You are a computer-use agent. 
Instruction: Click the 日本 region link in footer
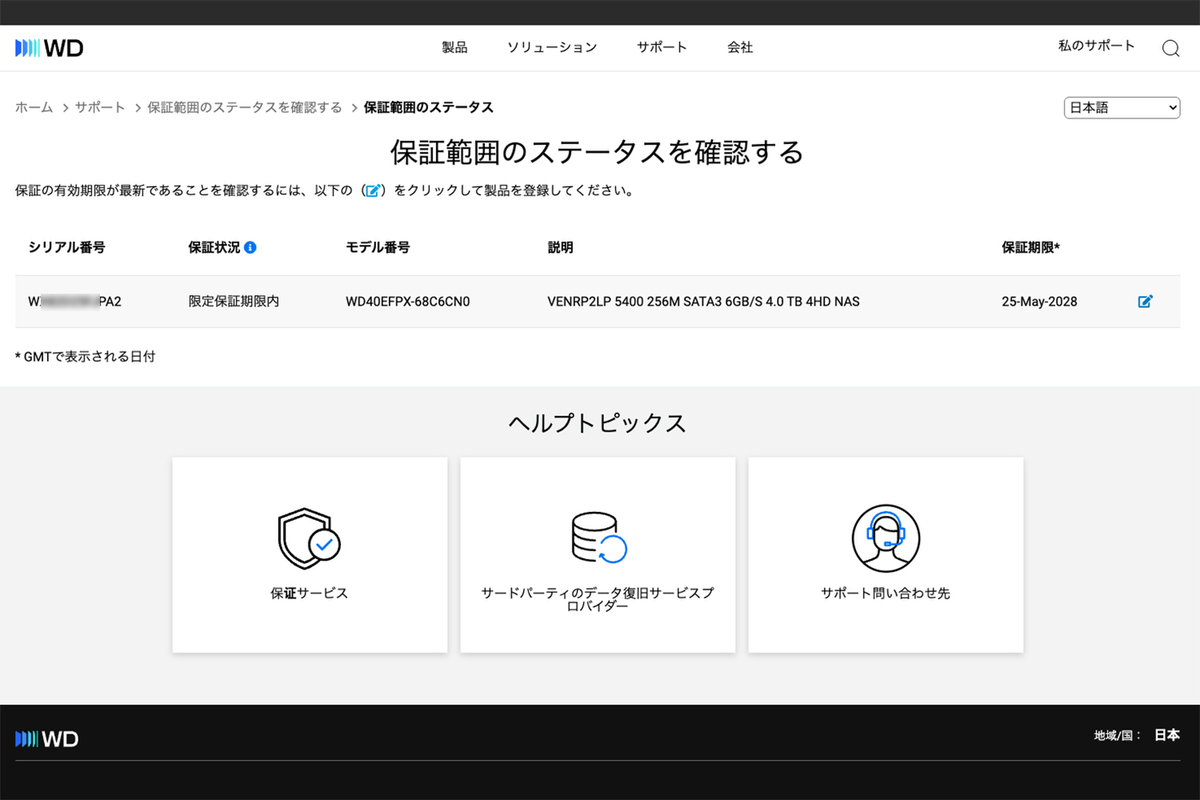coord(1167,735)
